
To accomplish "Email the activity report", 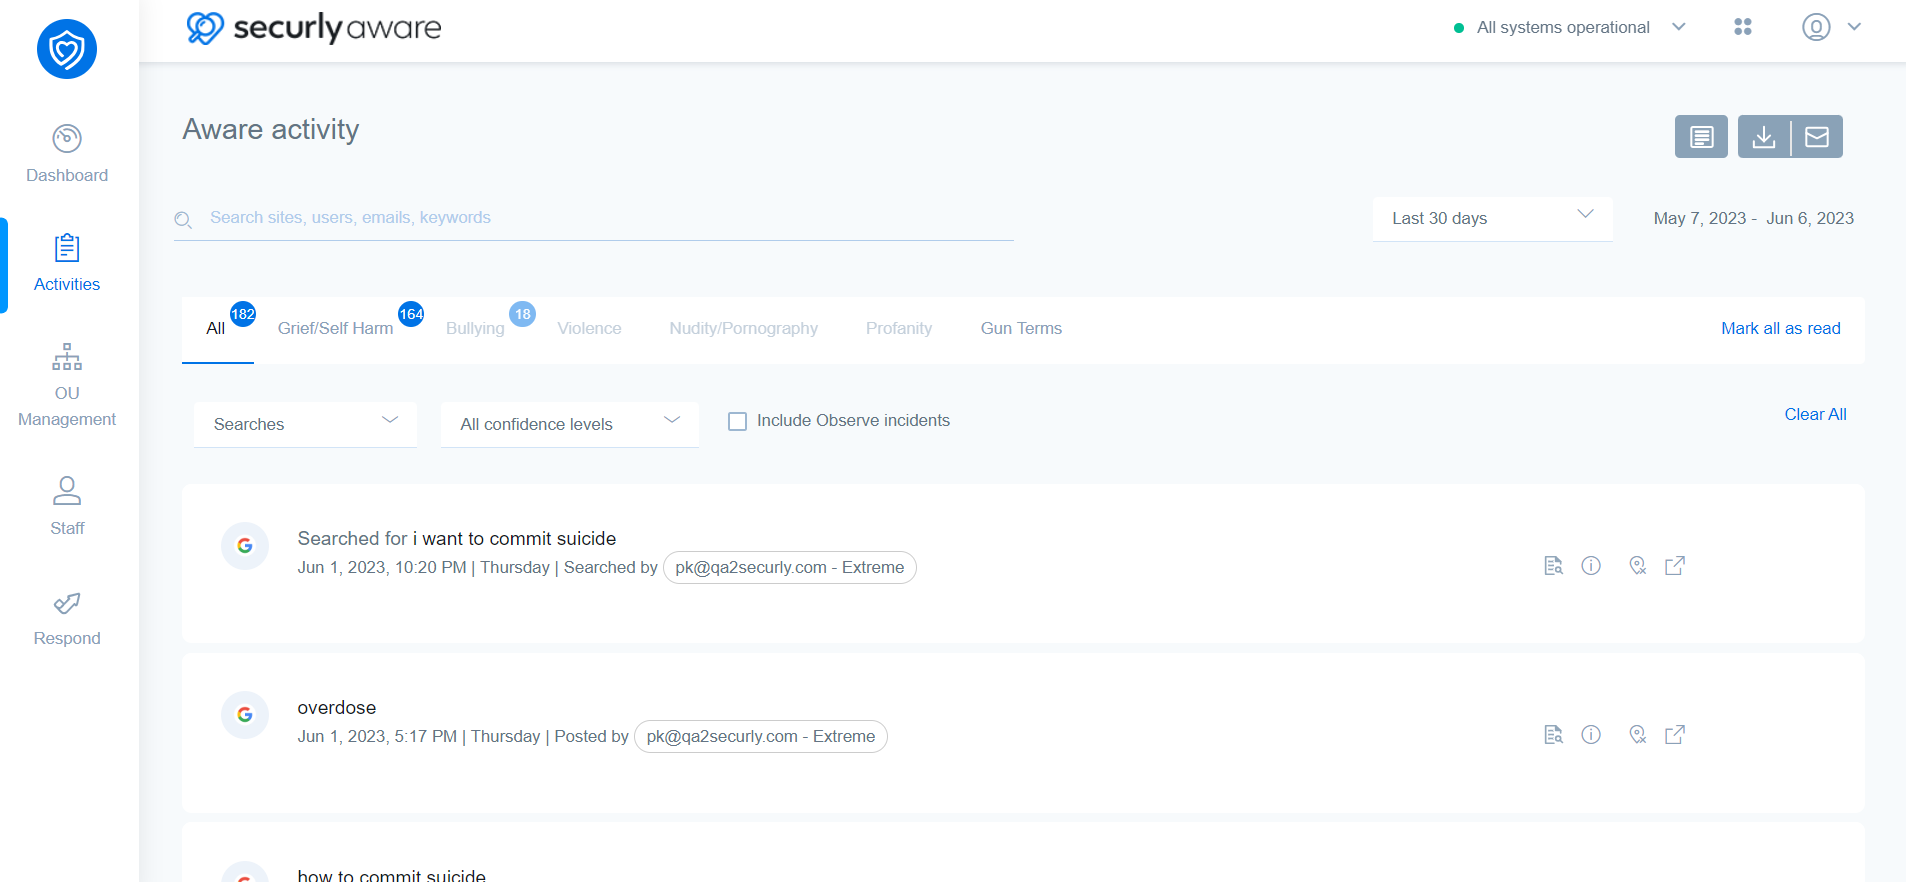I will pyautogui.click(x=1817, y=137).
